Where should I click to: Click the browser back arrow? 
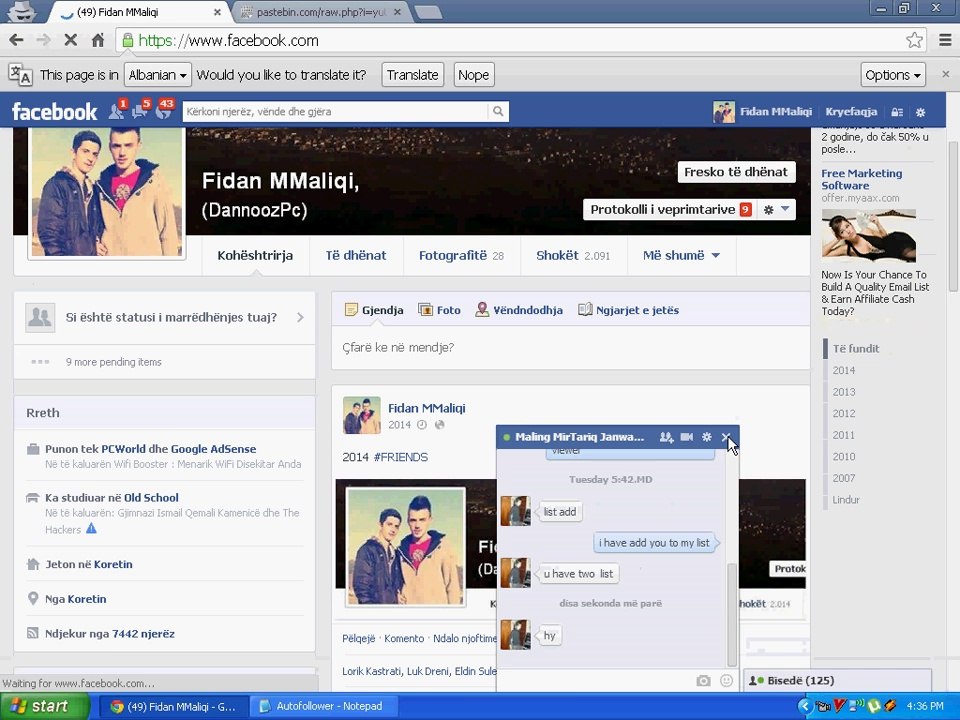click(x=17, y=40)
